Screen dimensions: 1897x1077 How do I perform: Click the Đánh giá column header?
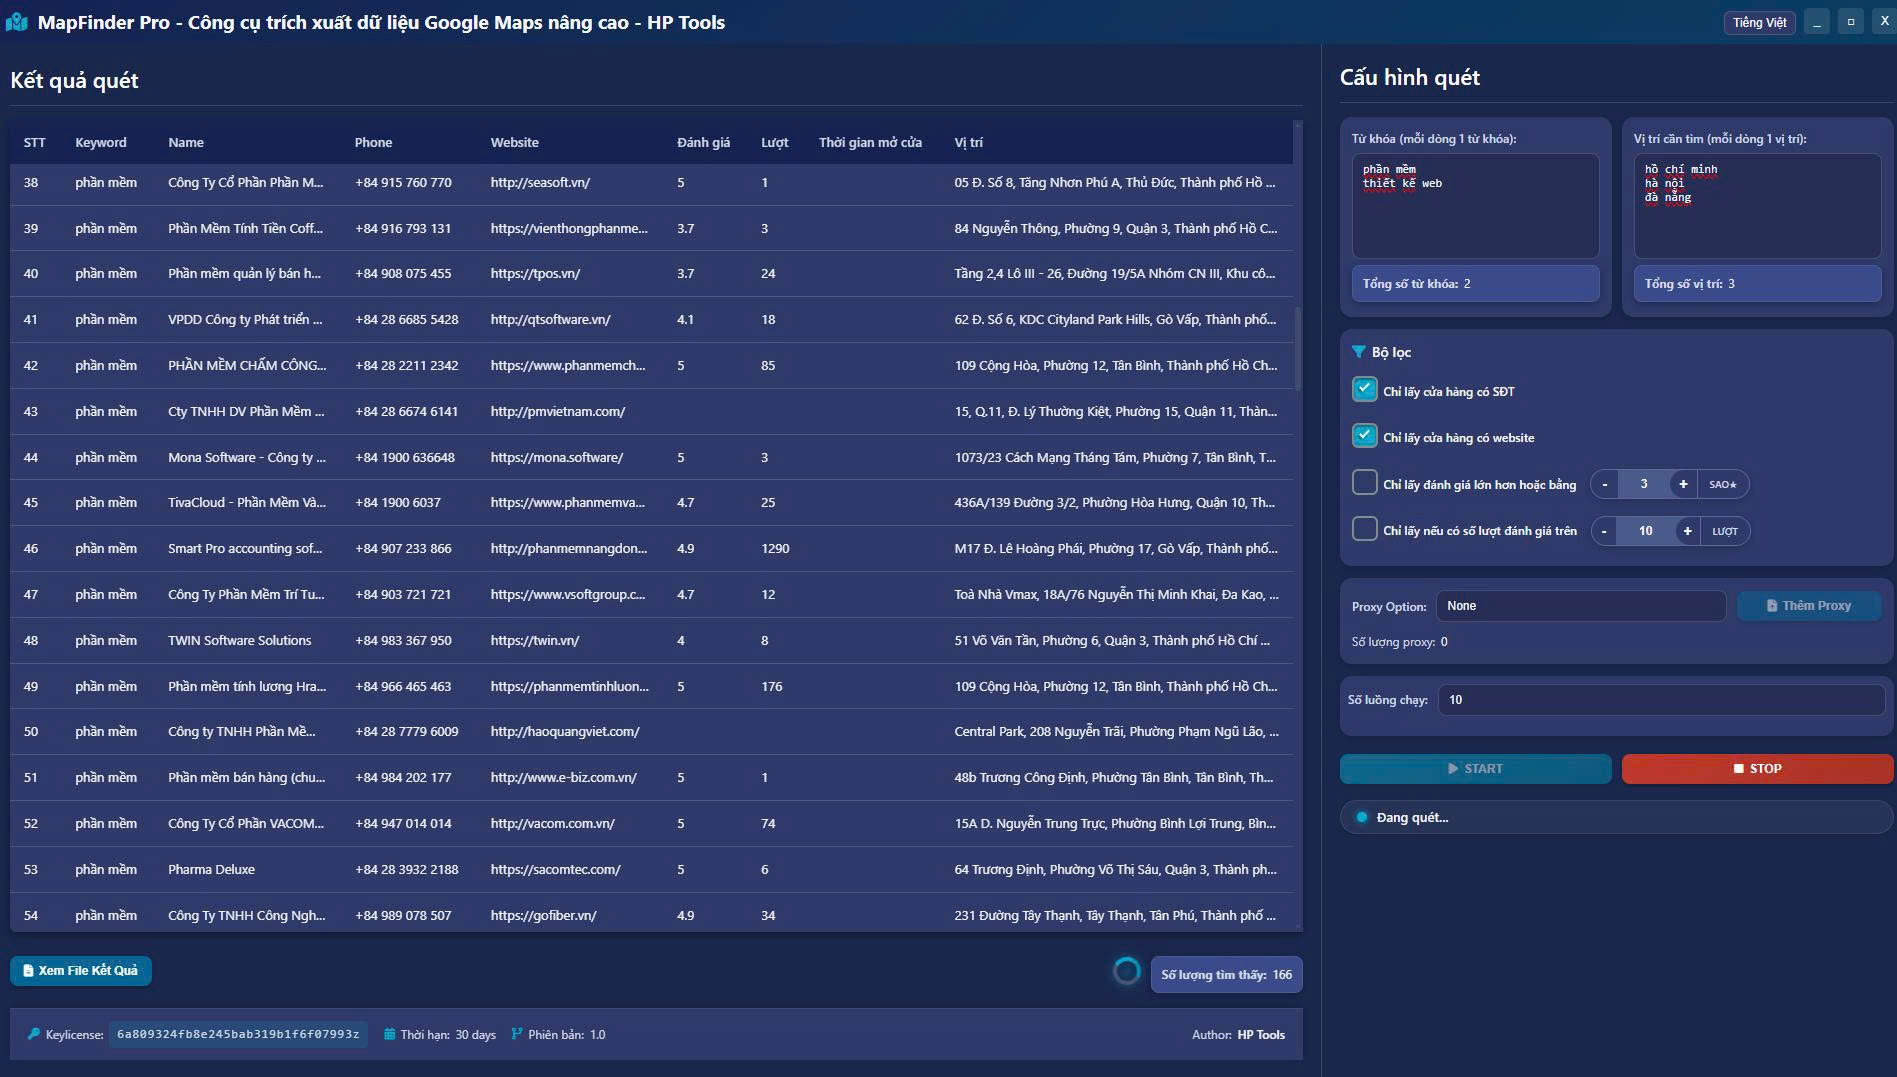pos(703,142)
